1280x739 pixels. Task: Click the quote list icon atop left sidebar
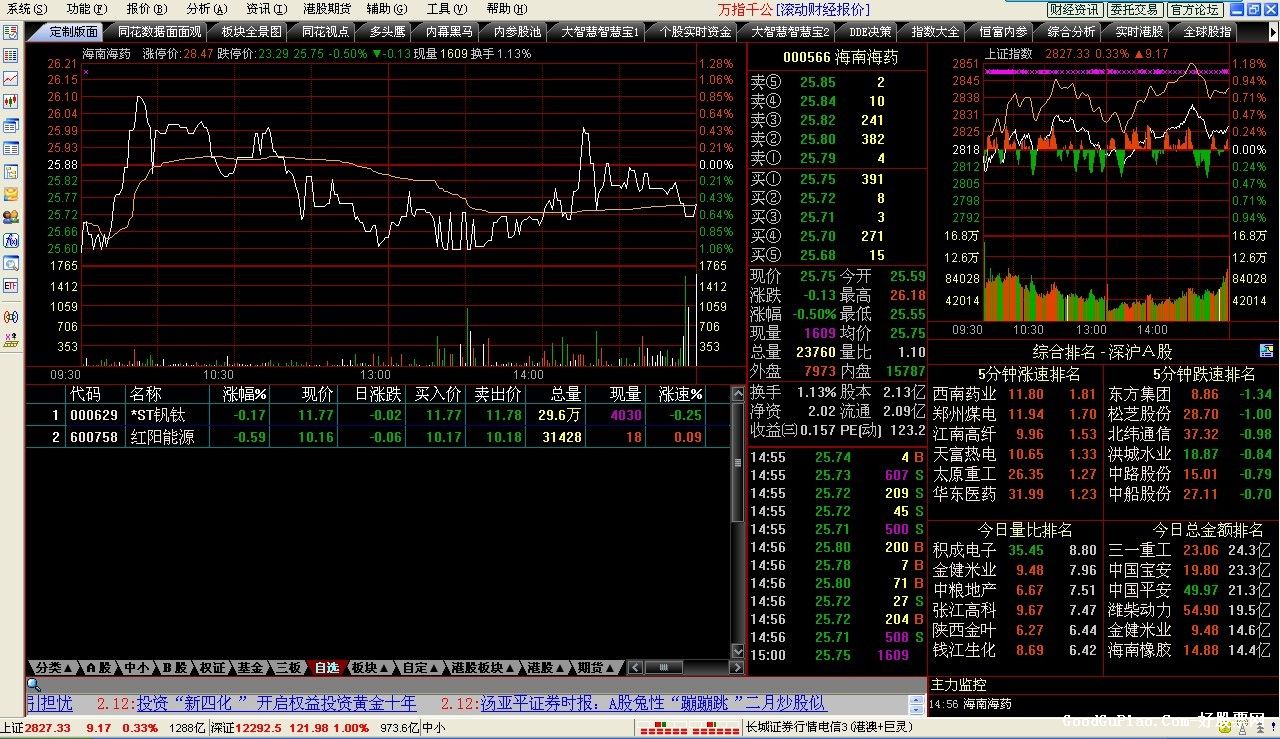point(11,32)
